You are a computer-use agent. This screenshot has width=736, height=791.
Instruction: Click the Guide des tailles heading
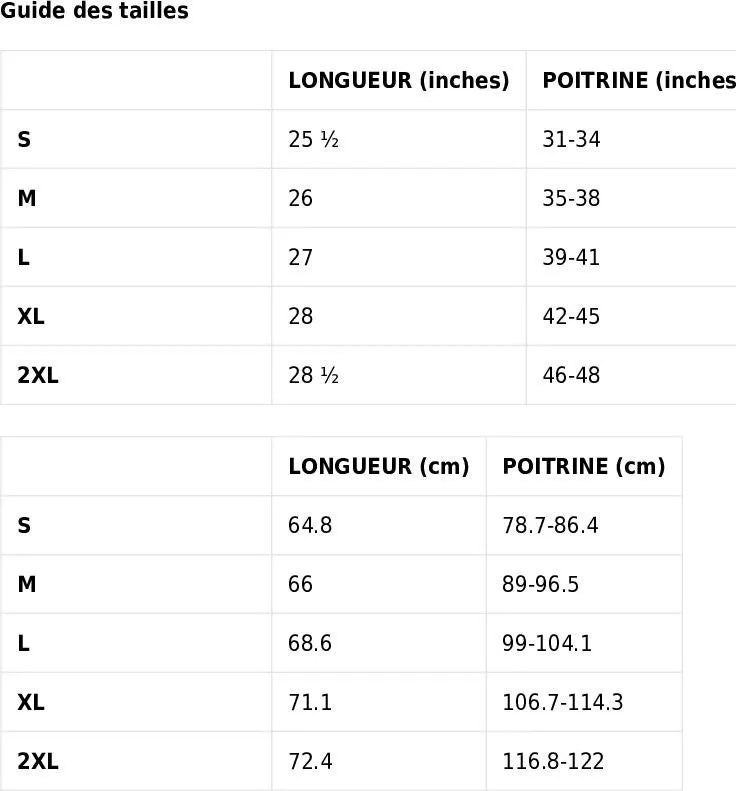(x=94, y=11)
